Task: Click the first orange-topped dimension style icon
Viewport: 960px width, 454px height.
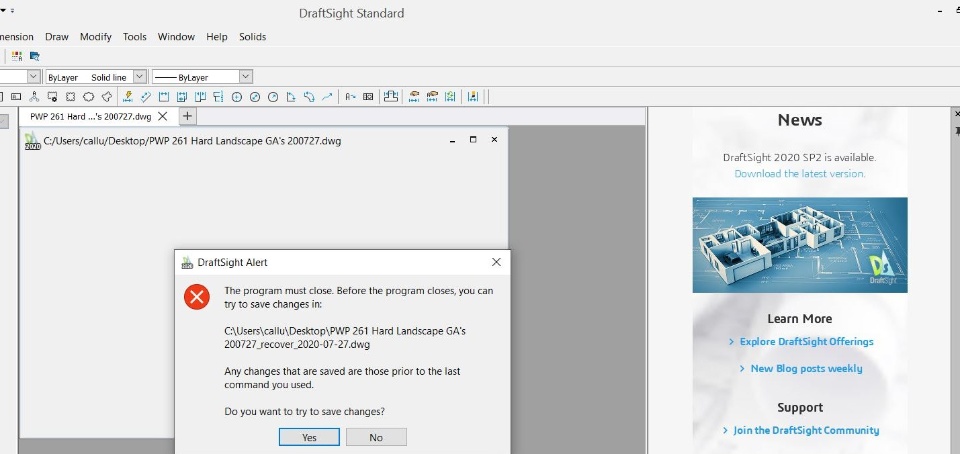Action: [414, 97]
